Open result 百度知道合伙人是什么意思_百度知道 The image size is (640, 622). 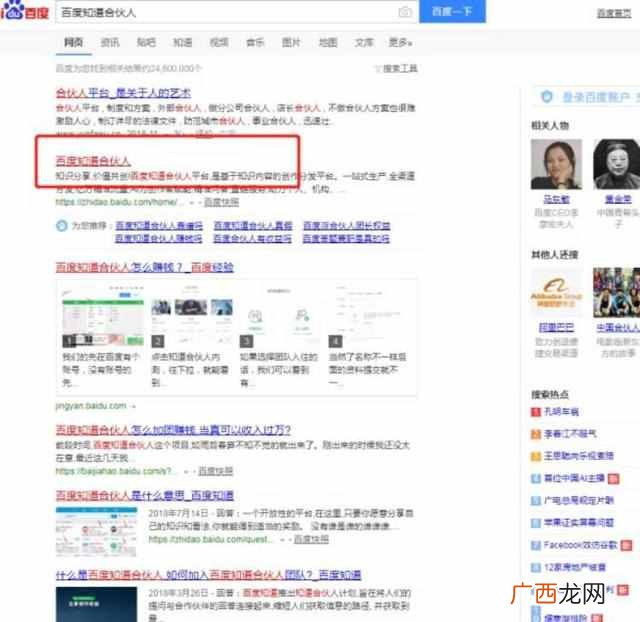[x=144, y=495]
